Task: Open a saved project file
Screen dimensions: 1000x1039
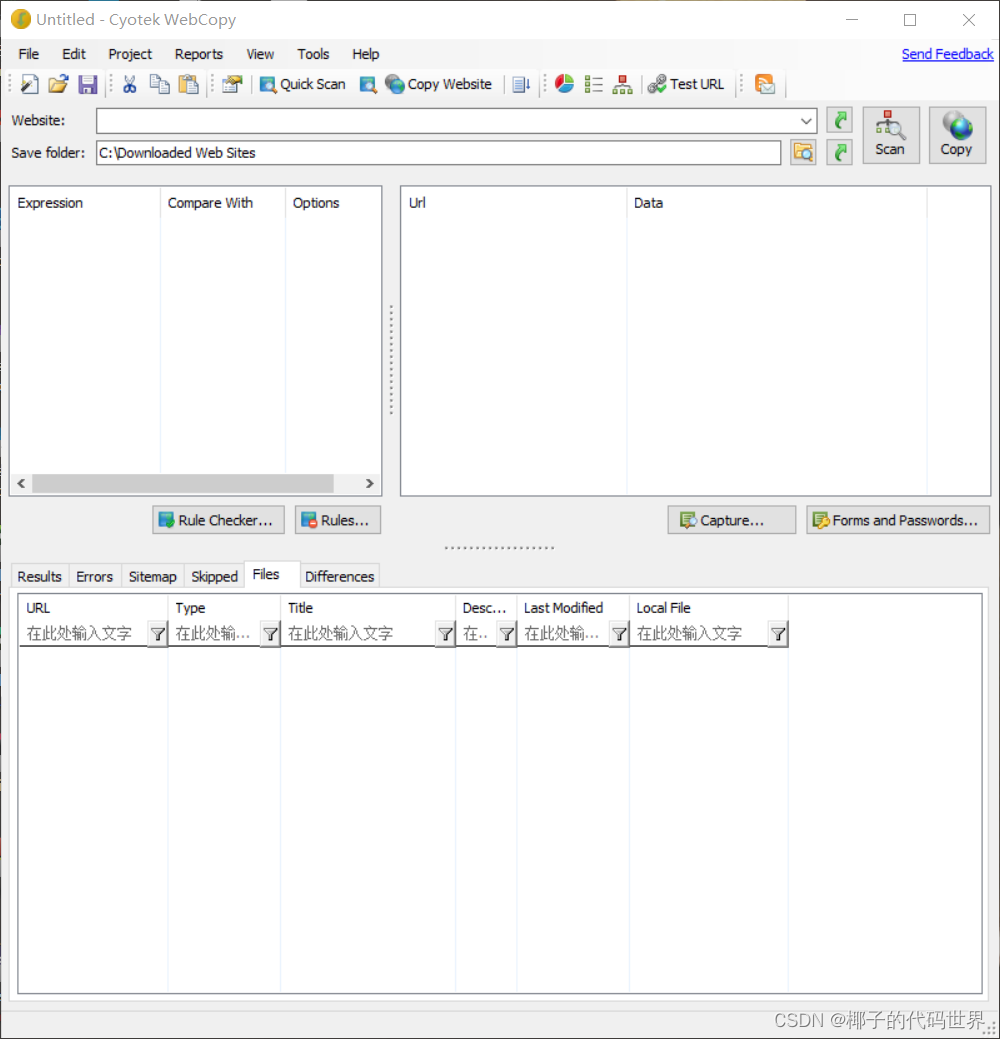Action: click(57, 84)
